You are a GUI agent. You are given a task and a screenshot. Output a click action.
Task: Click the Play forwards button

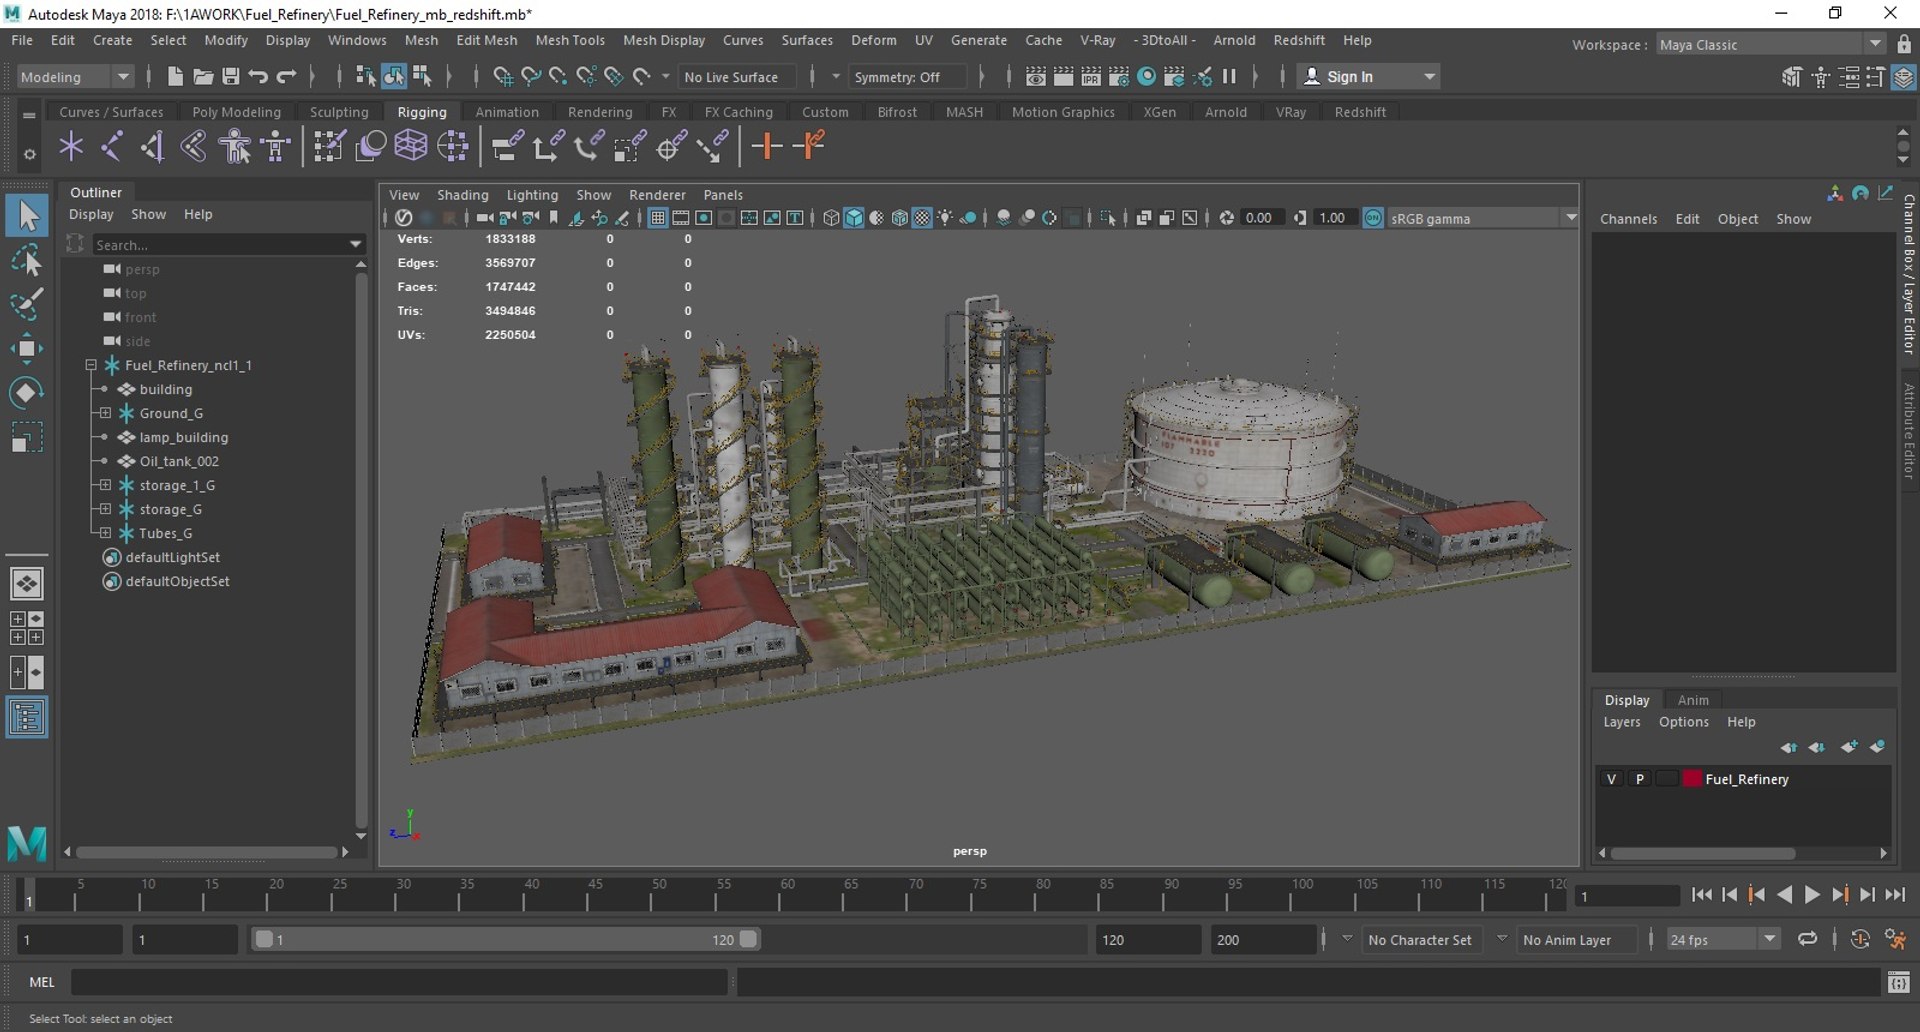point(1811,896)
